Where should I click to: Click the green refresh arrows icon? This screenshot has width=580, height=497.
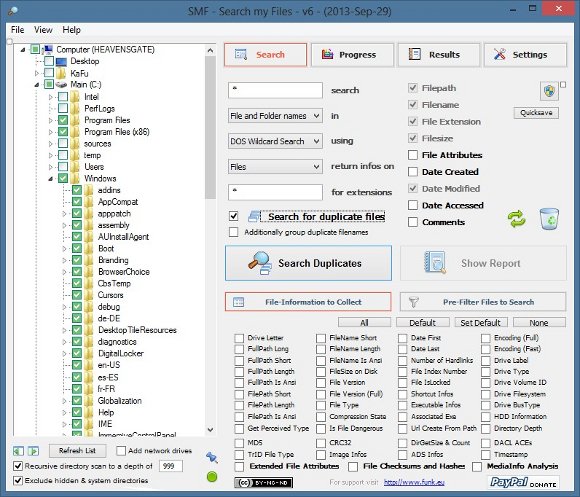516,219
